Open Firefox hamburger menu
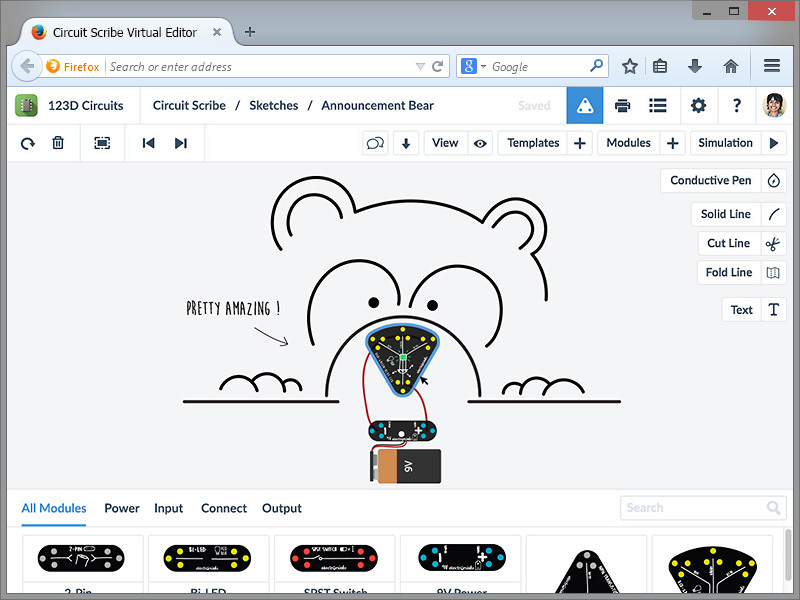The height and width of the screenshot is (600, 800). tap(772, 65)
